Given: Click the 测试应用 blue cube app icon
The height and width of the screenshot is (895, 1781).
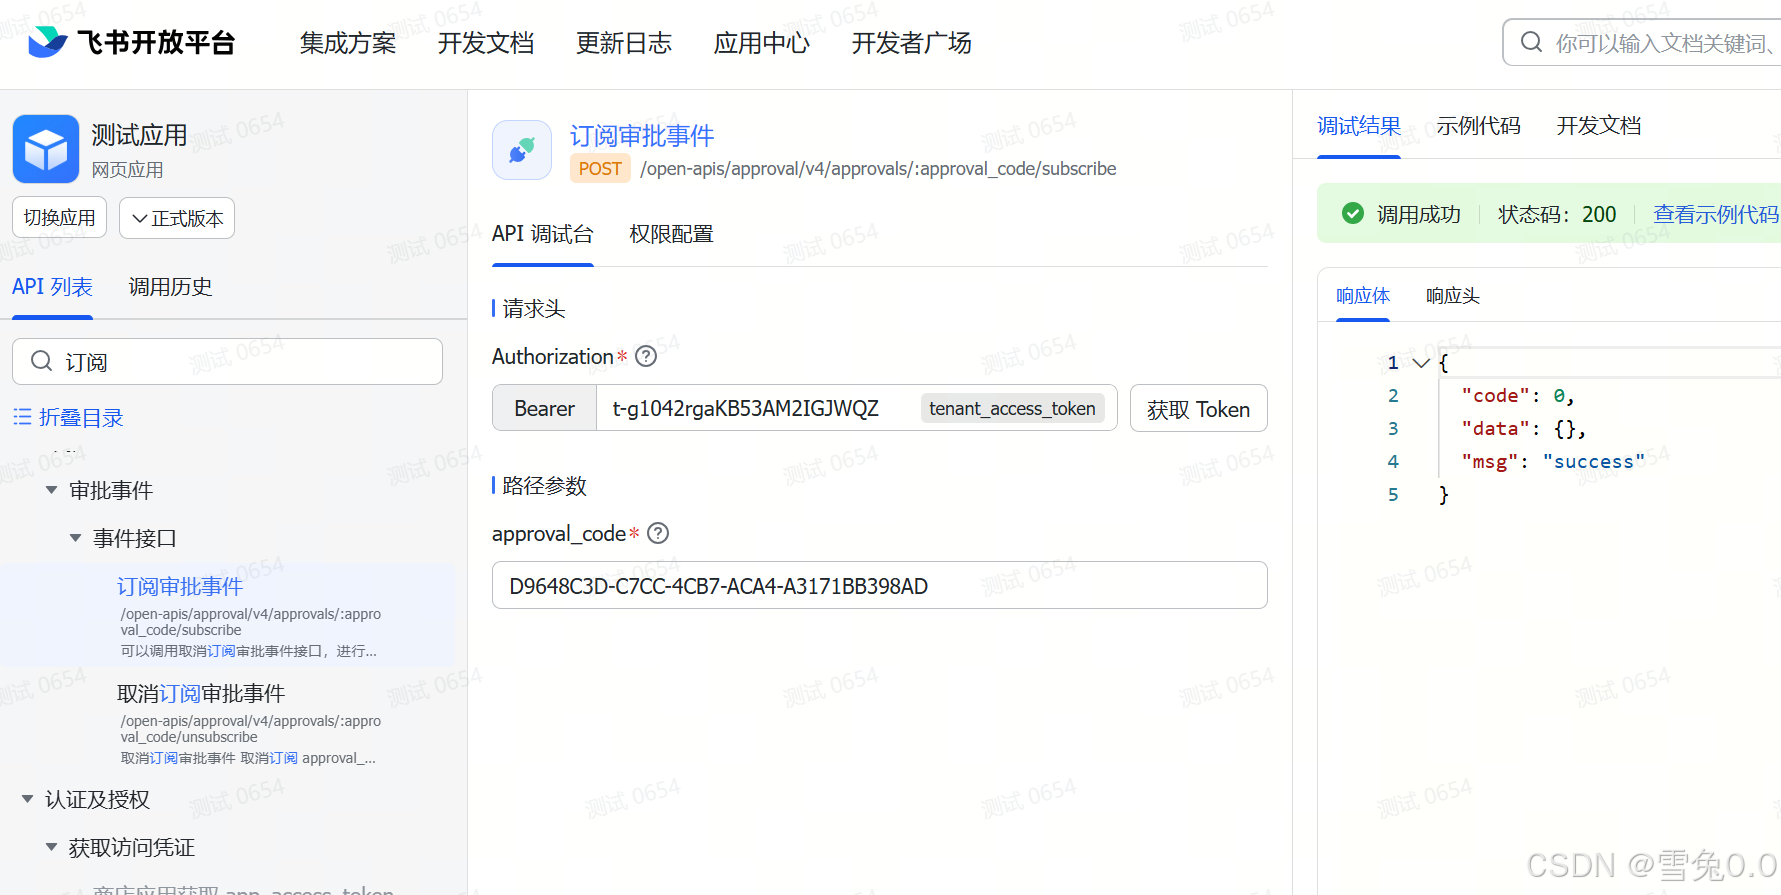Looking at the screenshot, I should pos(46,149).
